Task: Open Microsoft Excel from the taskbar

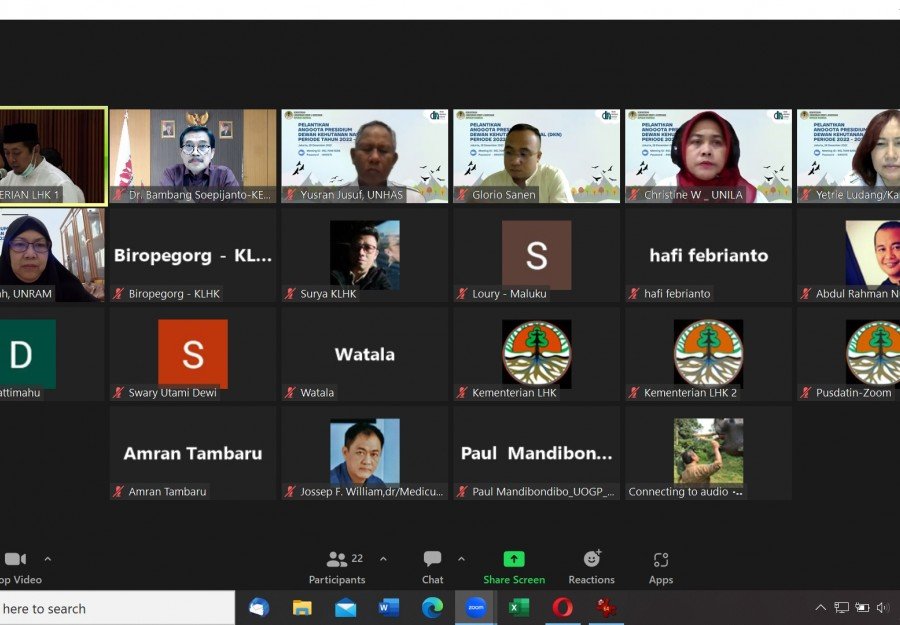Action: pyautogui.click(x=519, y=608)
